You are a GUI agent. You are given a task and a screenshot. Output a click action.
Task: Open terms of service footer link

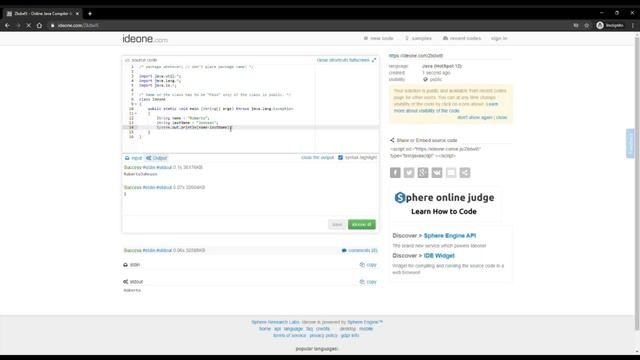(289, 336)
